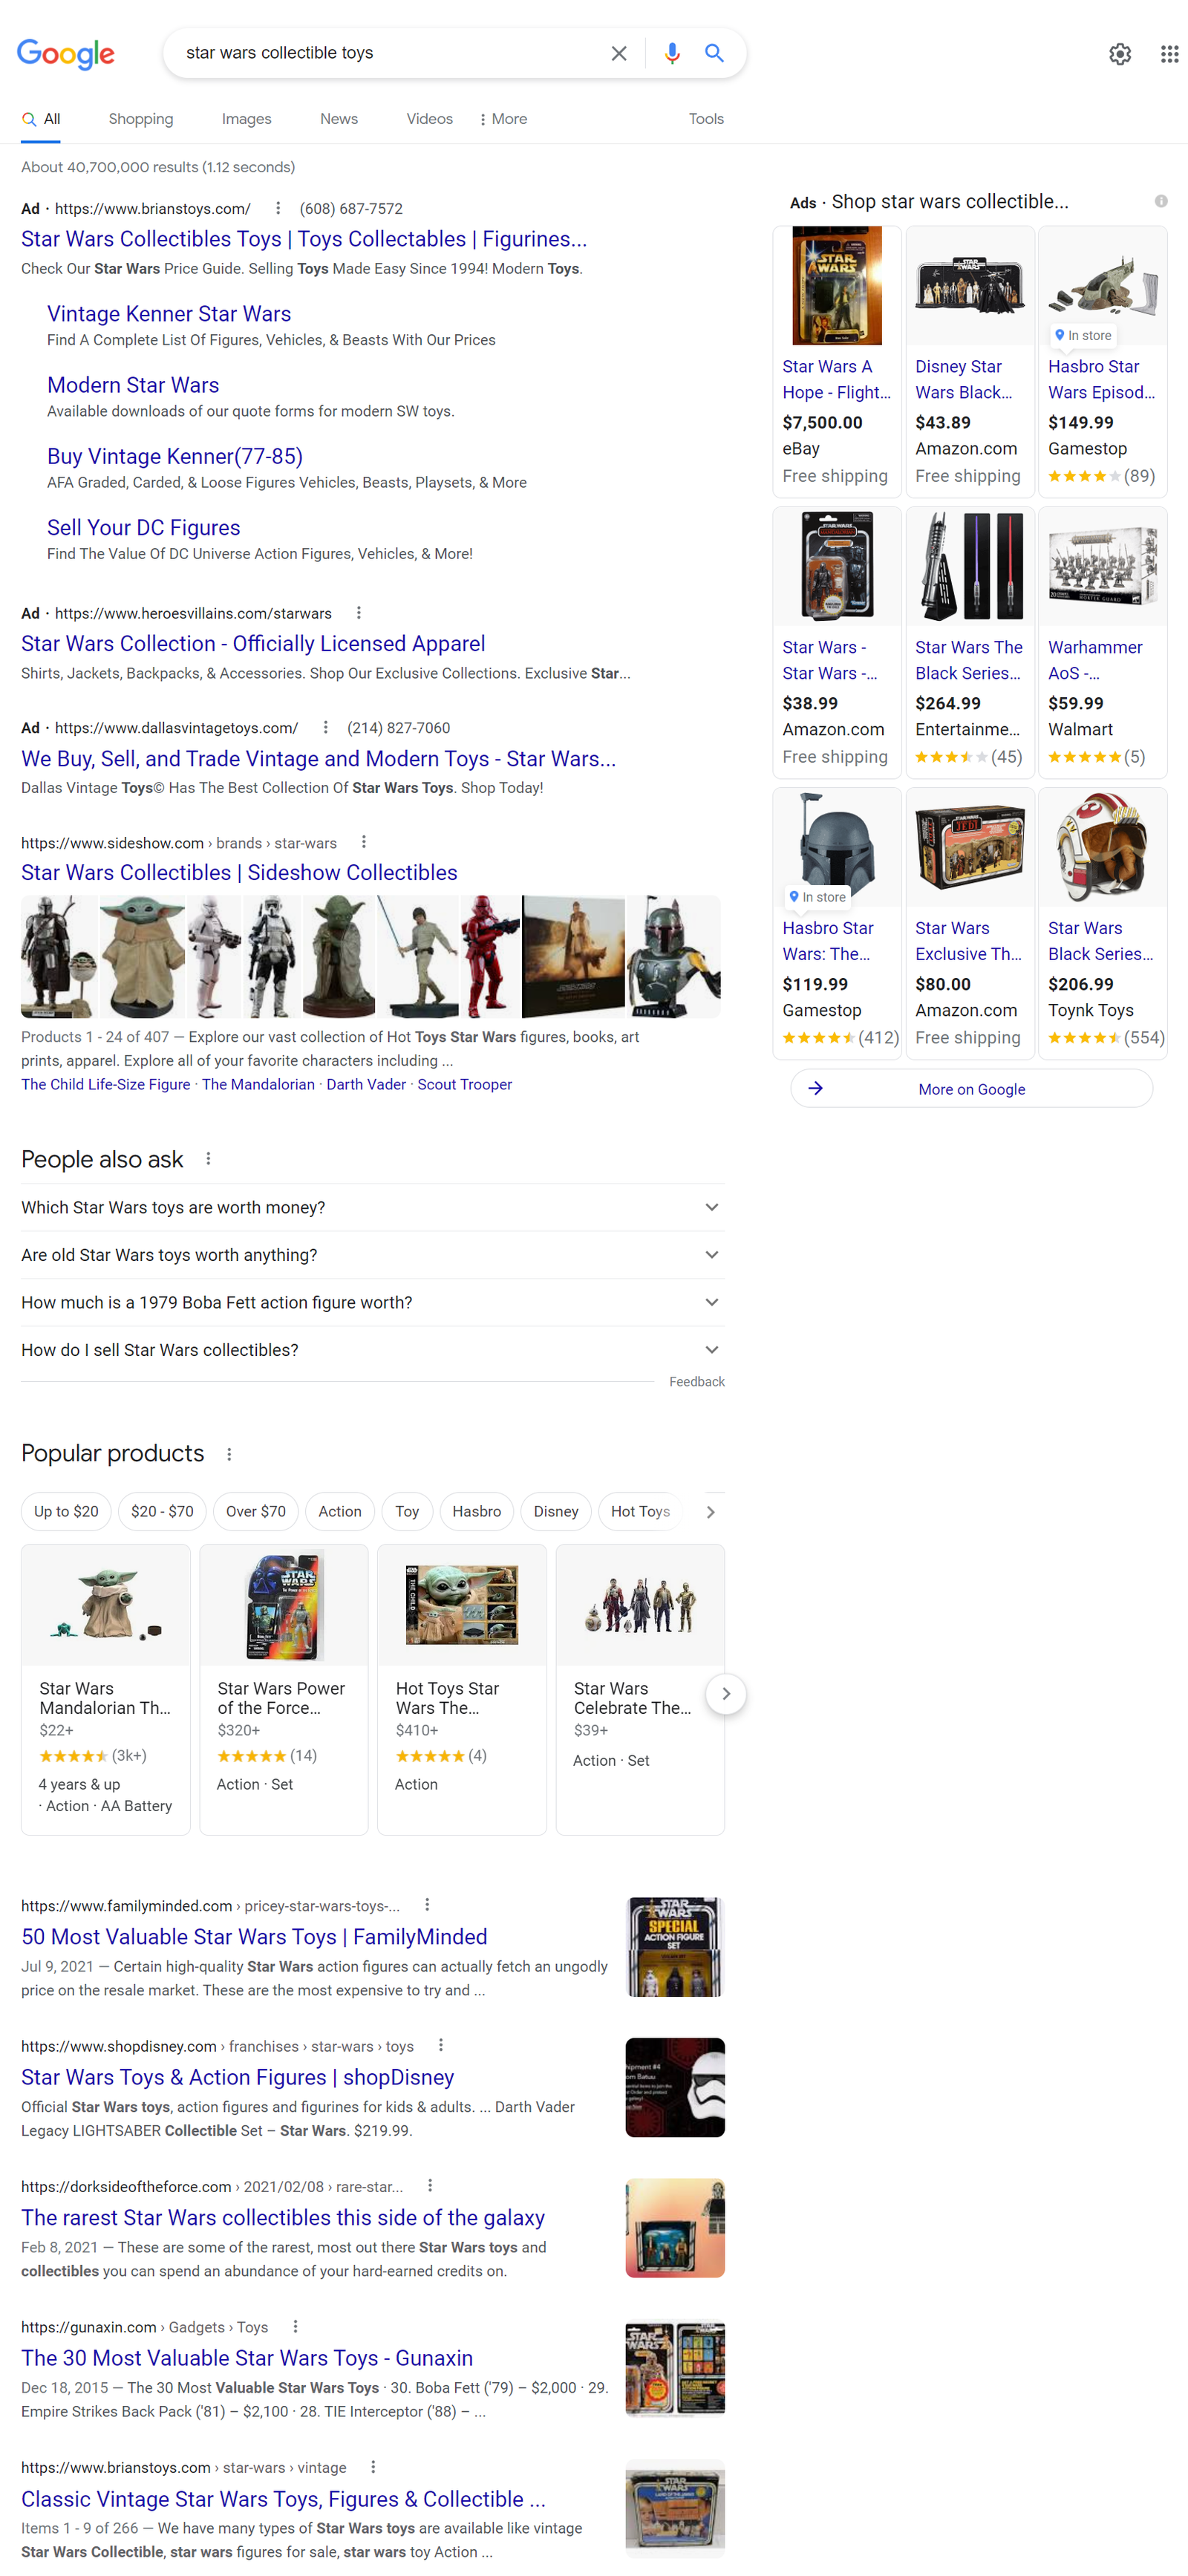
Task: Toggle the Action filter chip
Action: pos(340,1511)
